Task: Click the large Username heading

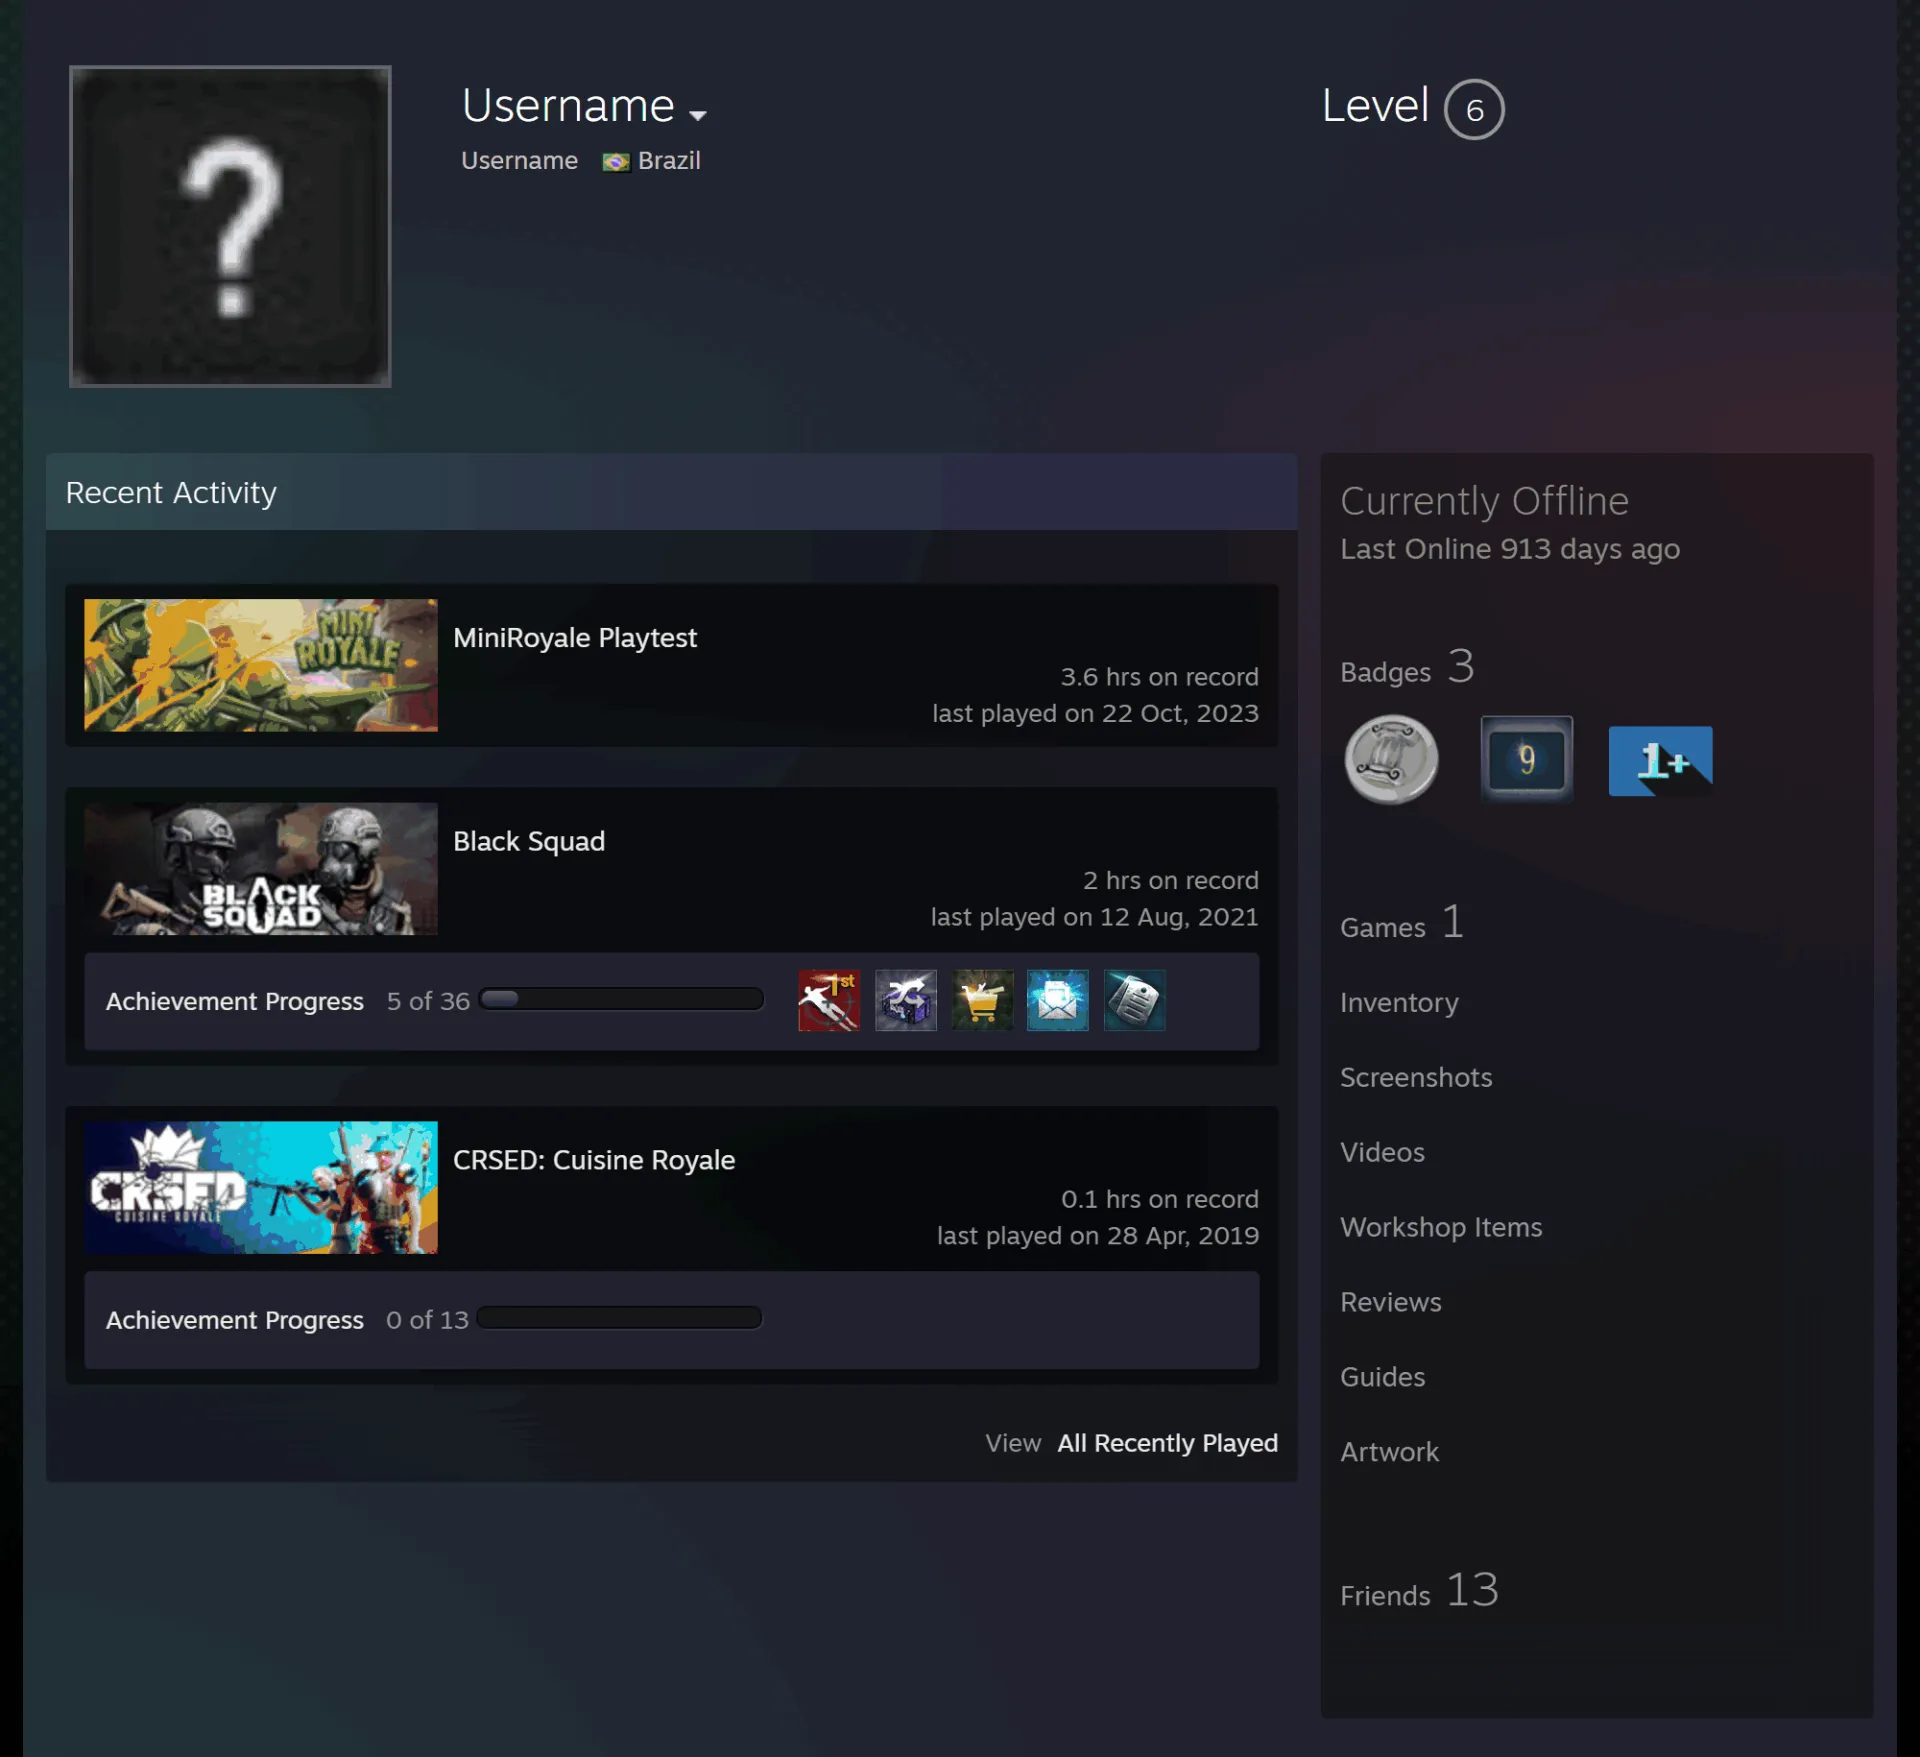Action: click(x=568, y=105)
